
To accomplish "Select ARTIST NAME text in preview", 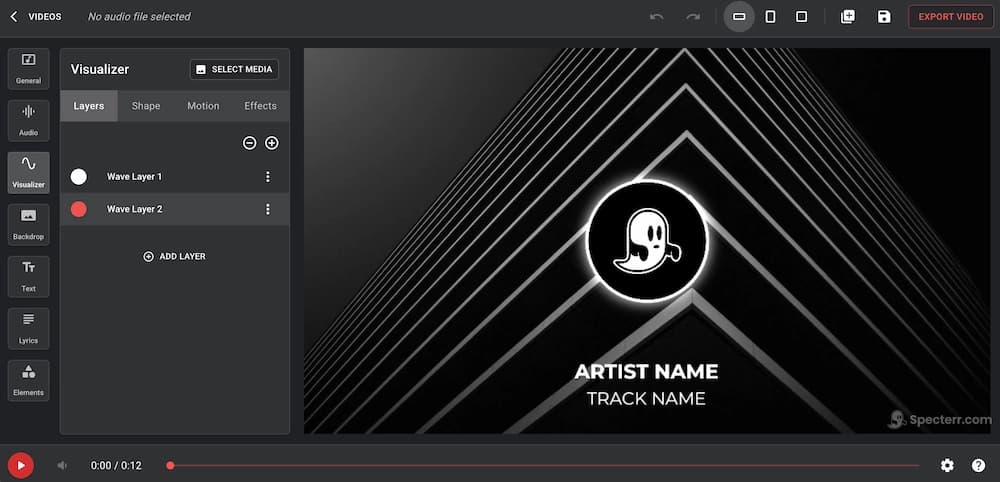I will tap(646, 372).
